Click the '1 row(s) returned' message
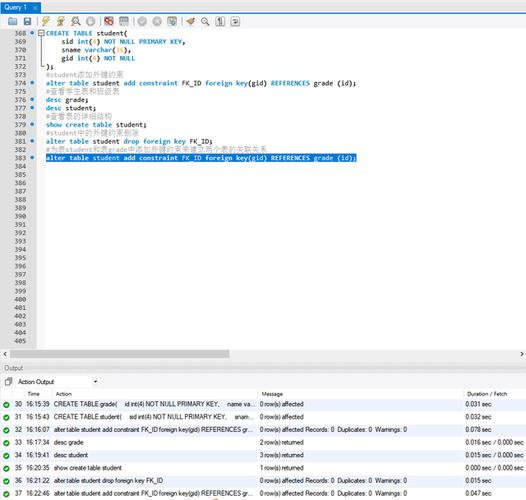Screen dimensions: 526x500 point(281,468)
